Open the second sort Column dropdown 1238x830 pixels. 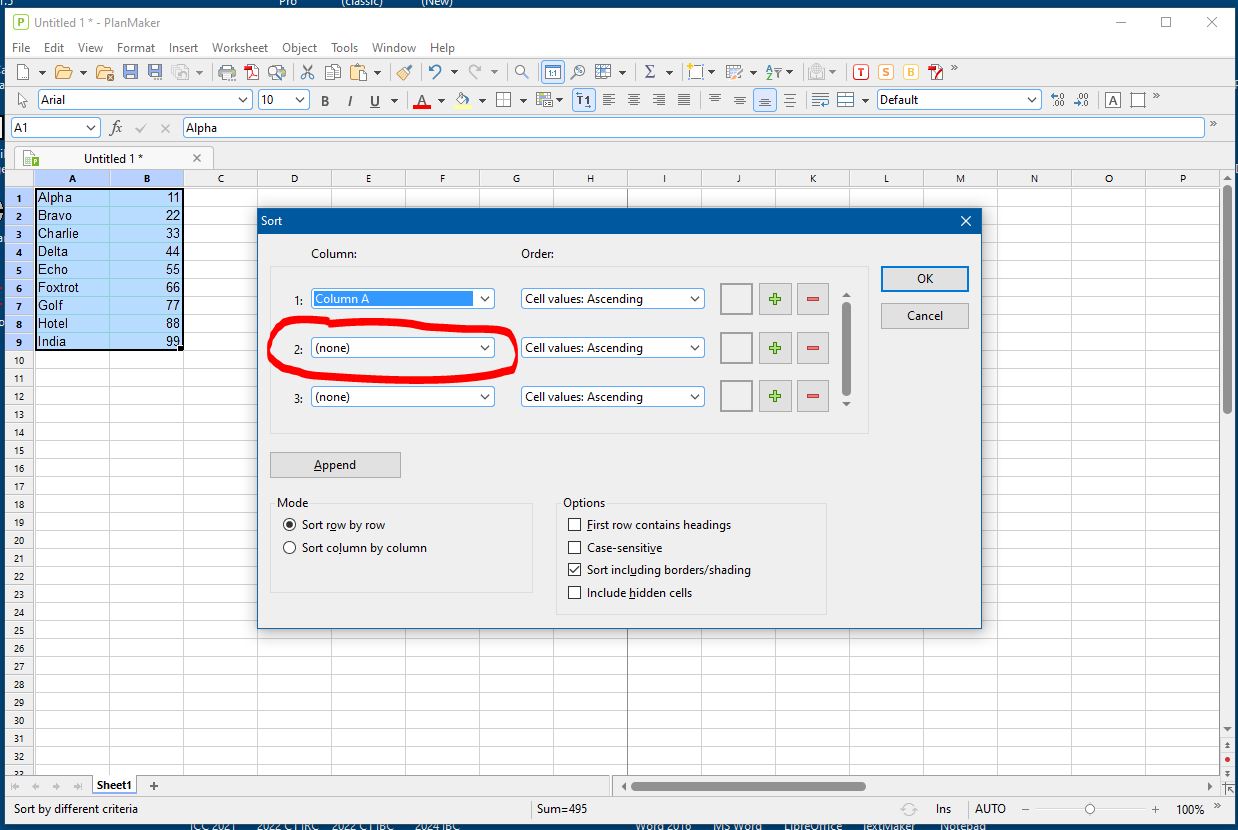[402, 348]
